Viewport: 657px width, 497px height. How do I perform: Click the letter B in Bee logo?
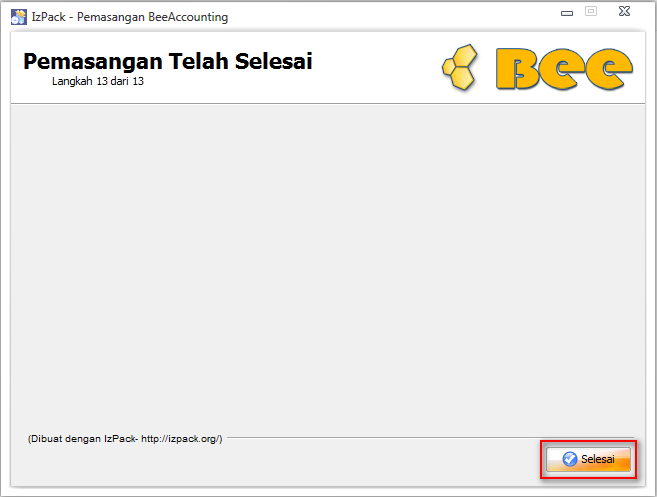point(518,69)
